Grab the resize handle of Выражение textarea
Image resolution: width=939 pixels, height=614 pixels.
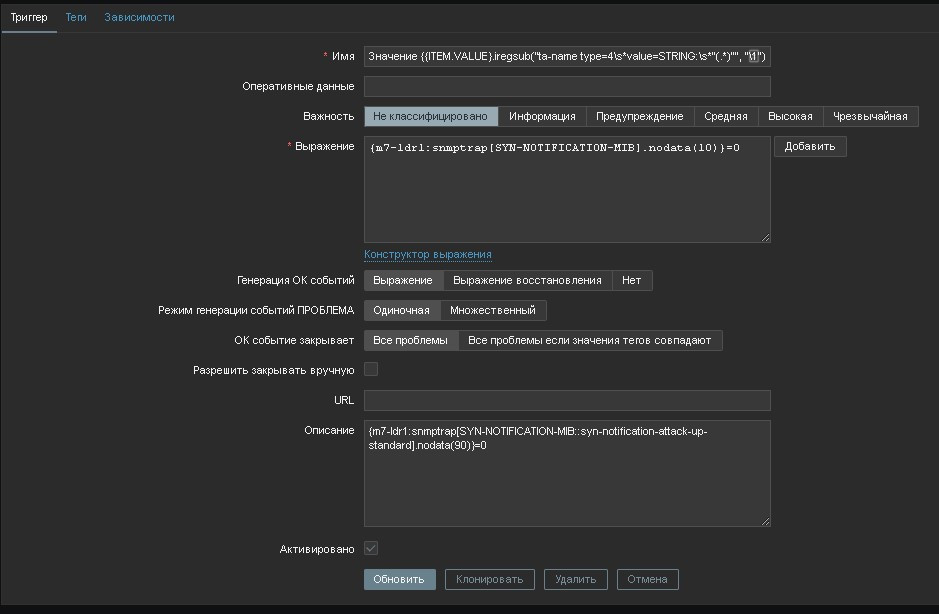(x=765, y=238)
